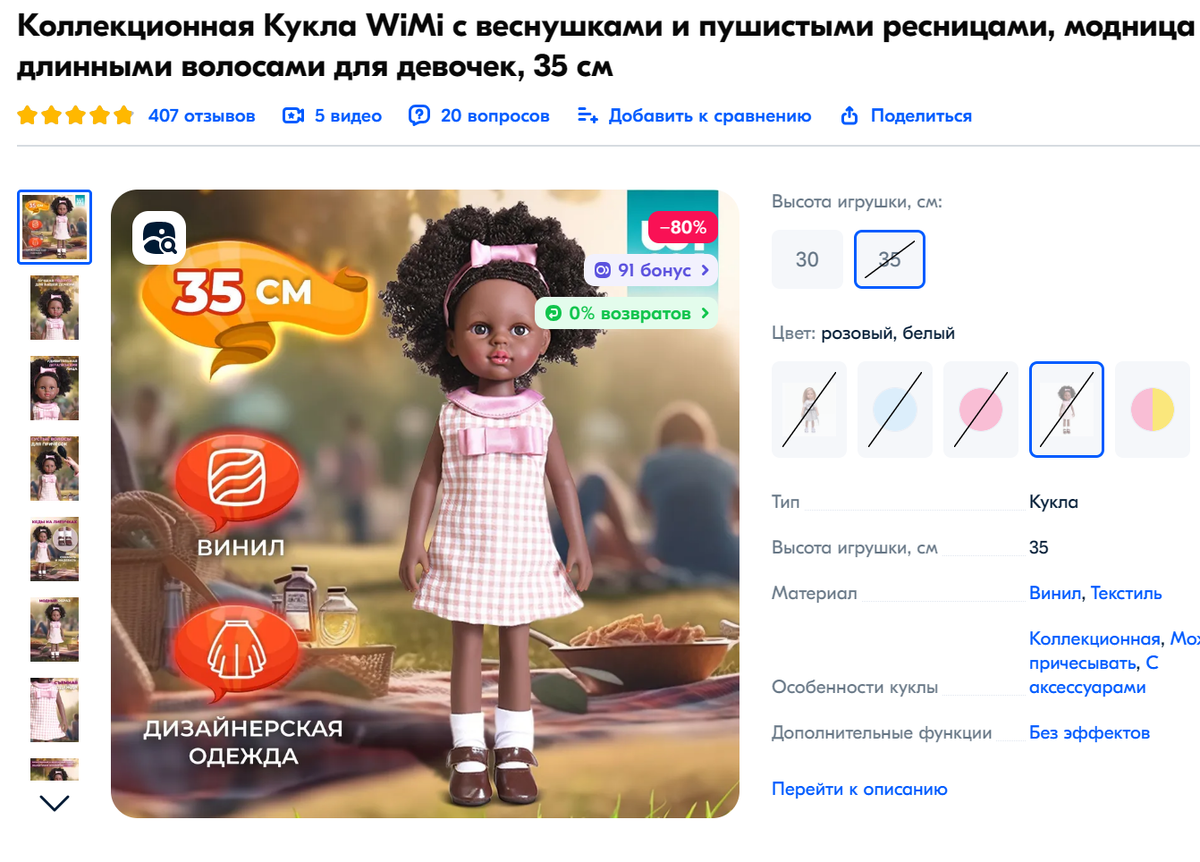Click the share arrow icon

(850, 116)
